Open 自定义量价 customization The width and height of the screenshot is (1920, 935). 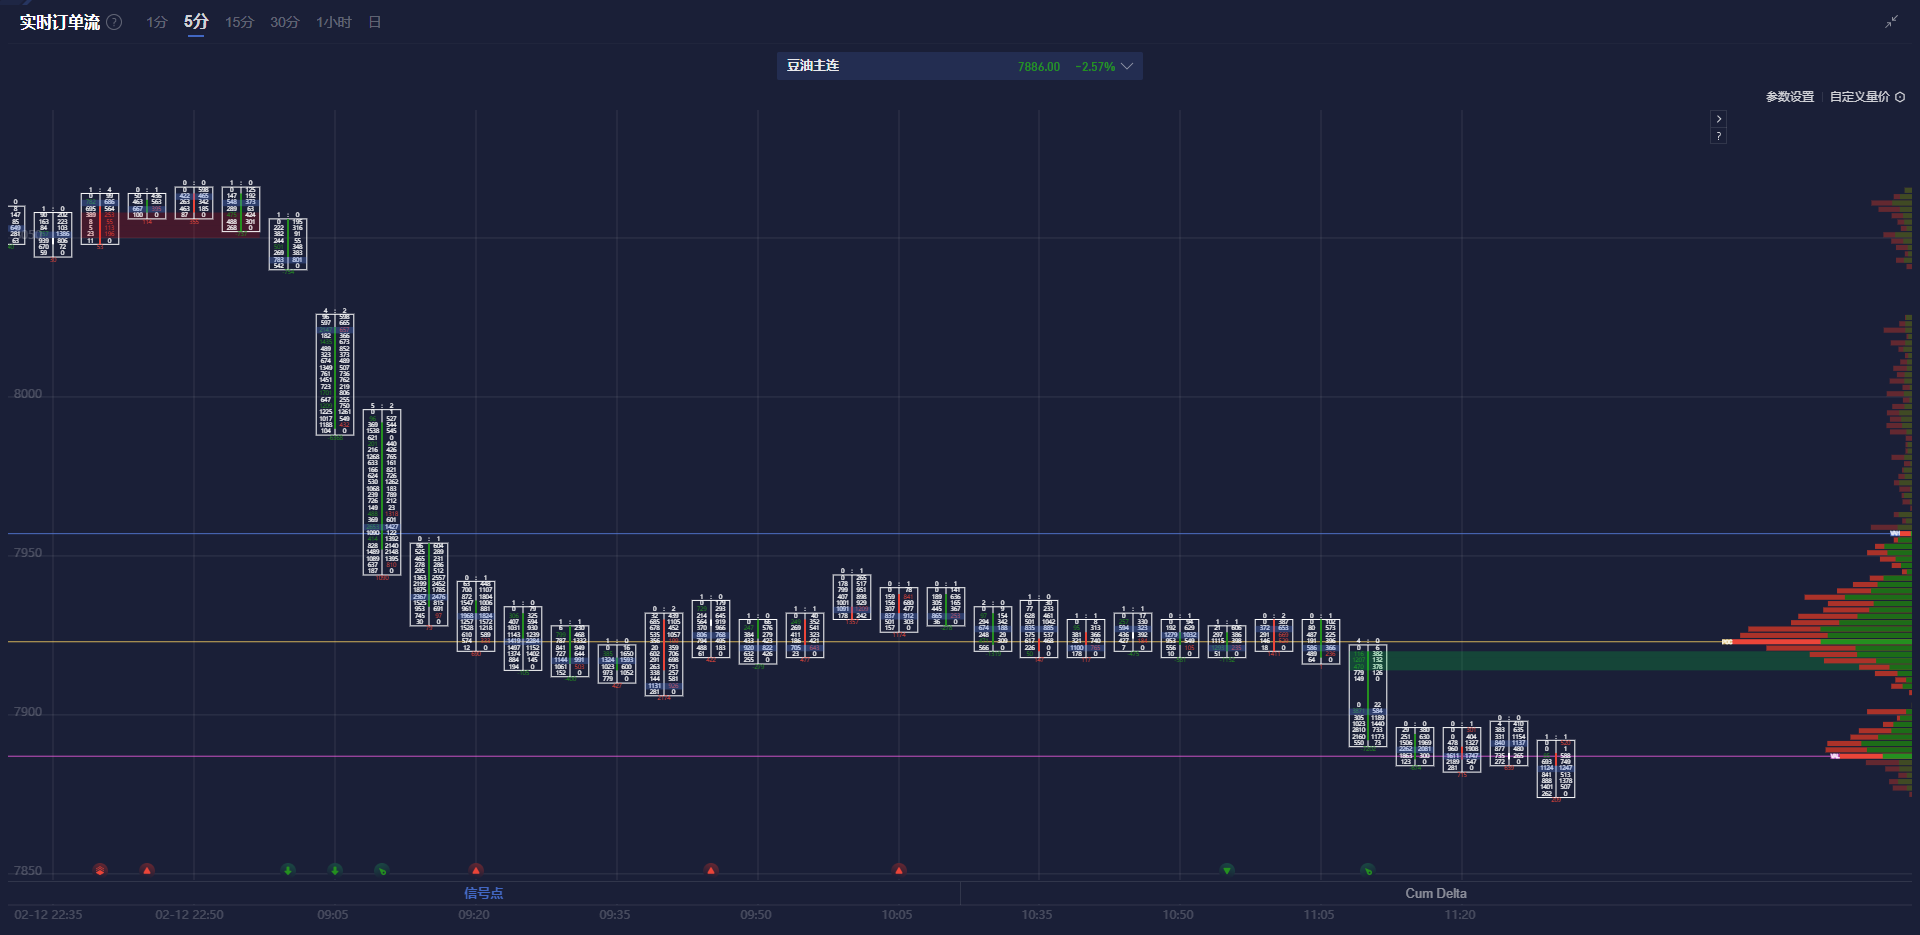pyautogui.click(x=1859, y=97)
